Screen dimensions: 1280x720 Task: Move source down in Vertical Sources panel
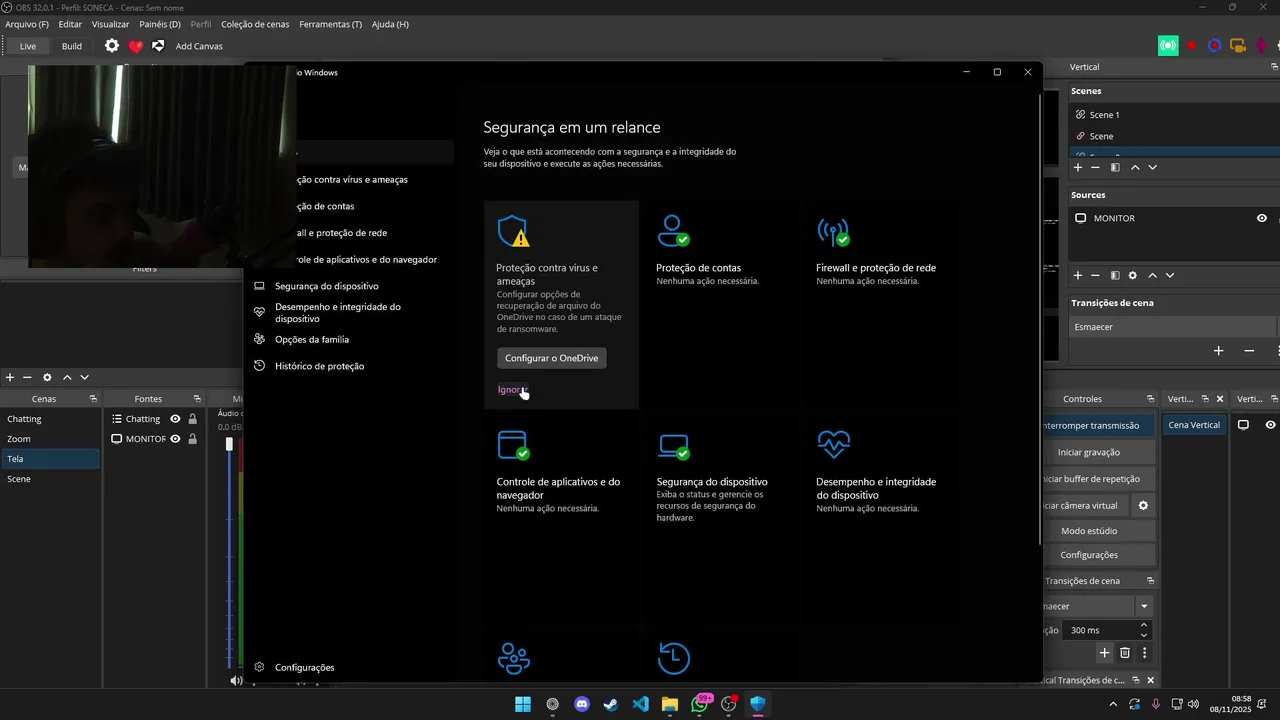click(x=1170, y=275)
